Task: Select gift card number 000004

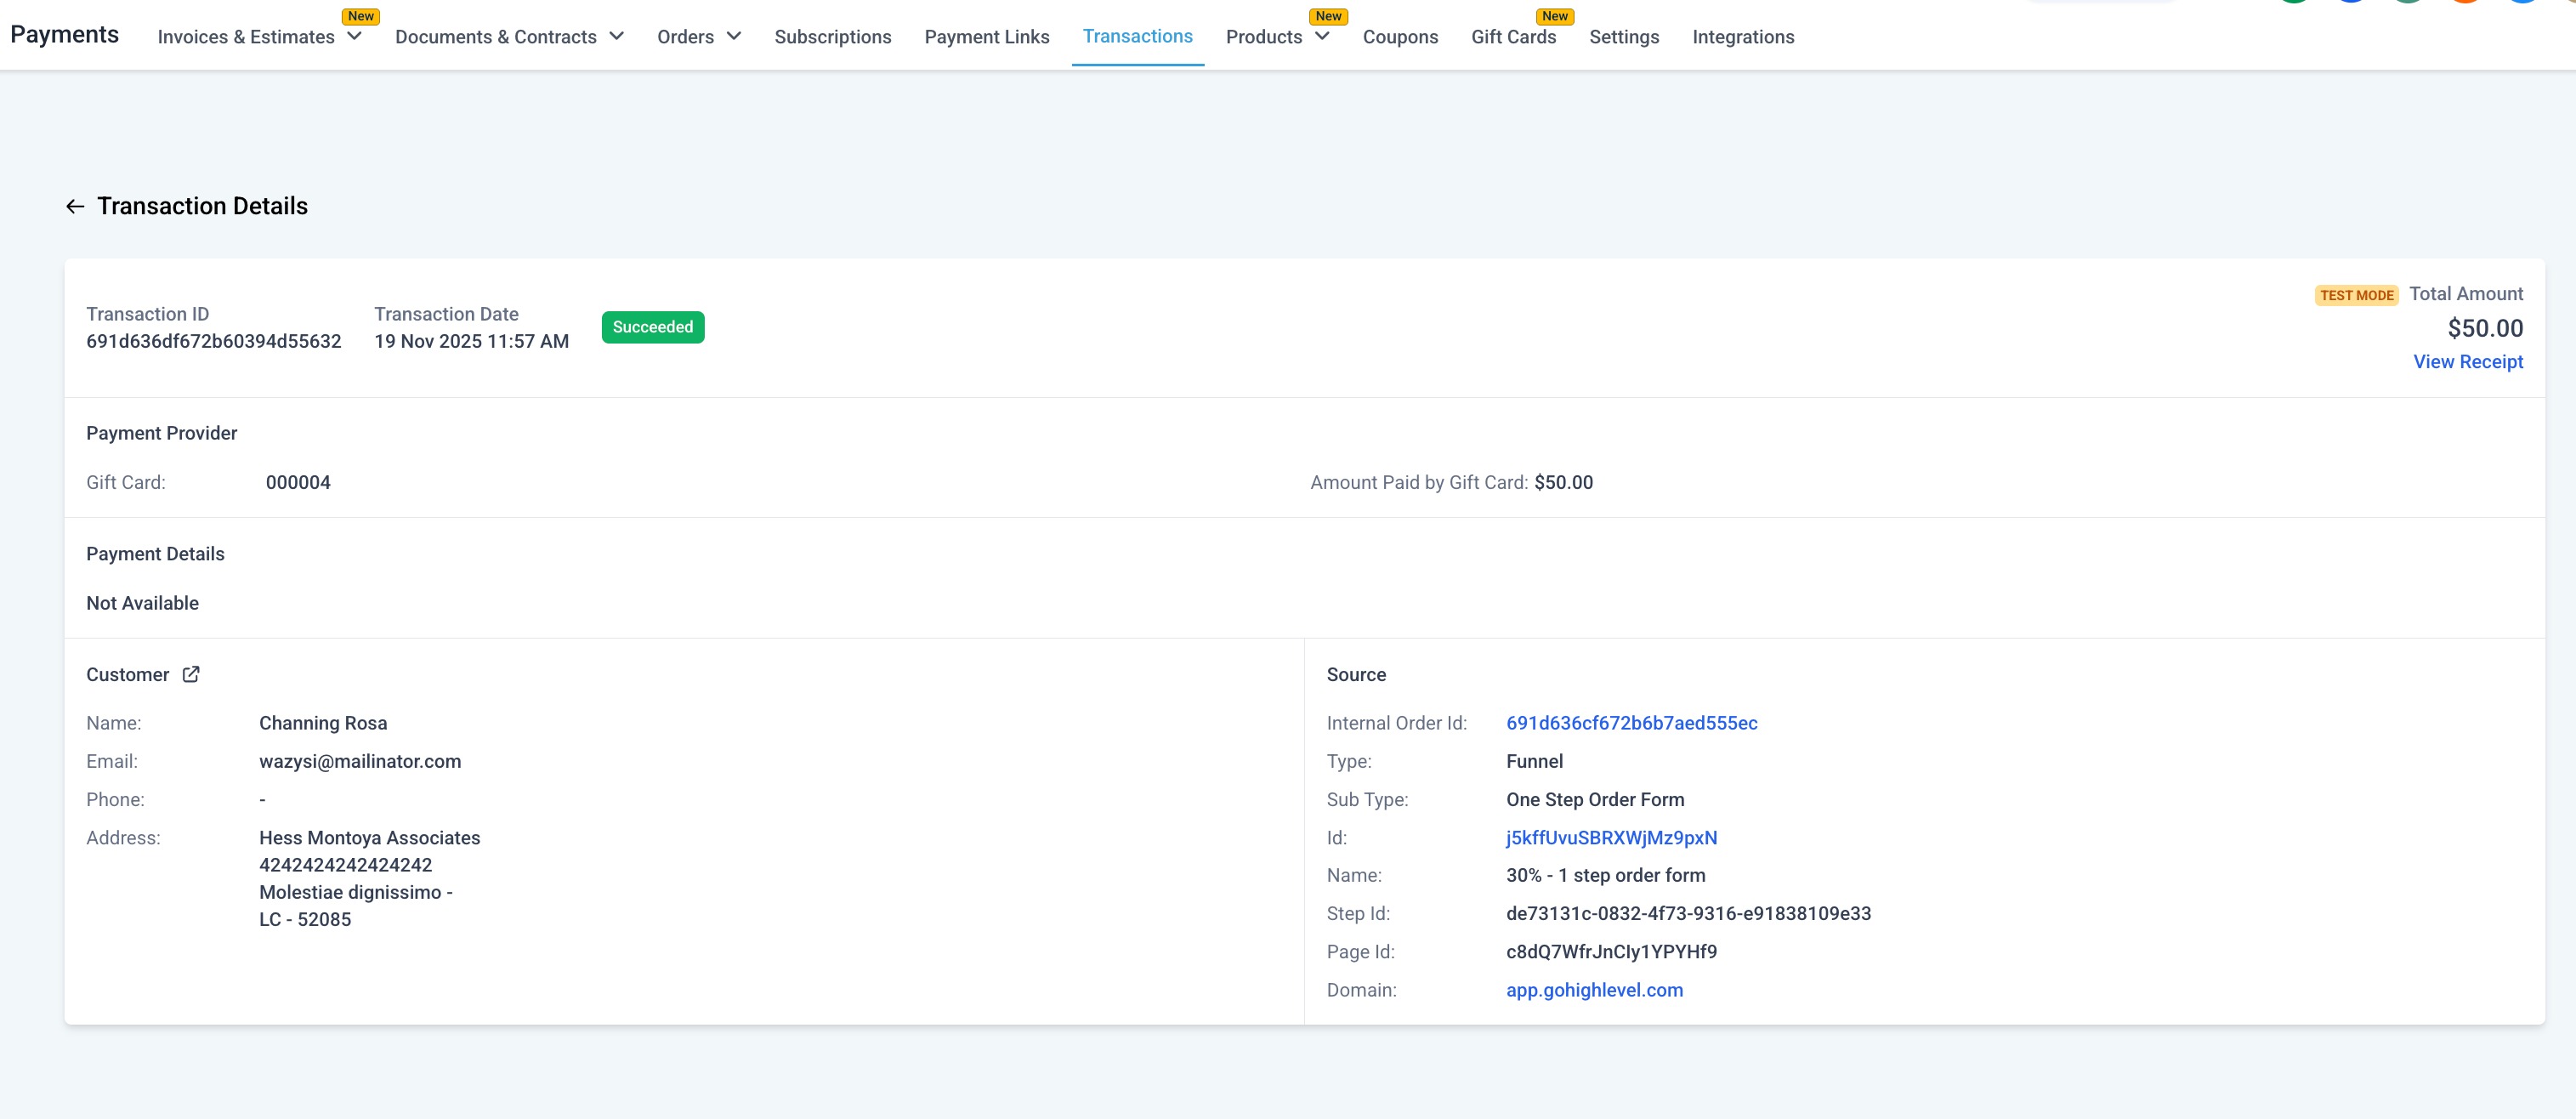Action: pos(297,482)
